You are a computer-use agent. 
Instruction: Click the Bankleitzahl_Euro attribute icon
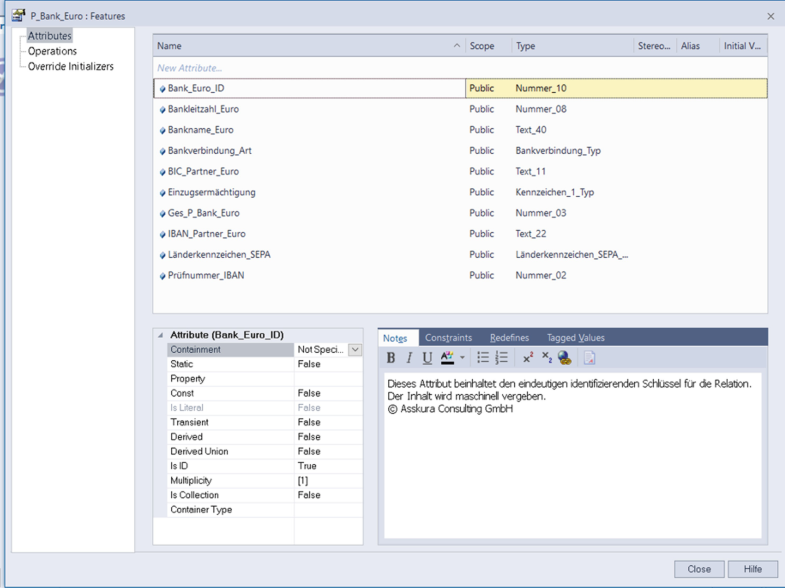coord(162,110)
